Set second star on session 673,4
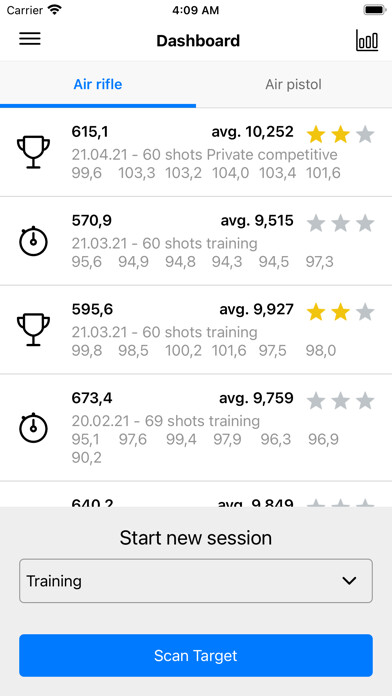 tap(341, 400)
